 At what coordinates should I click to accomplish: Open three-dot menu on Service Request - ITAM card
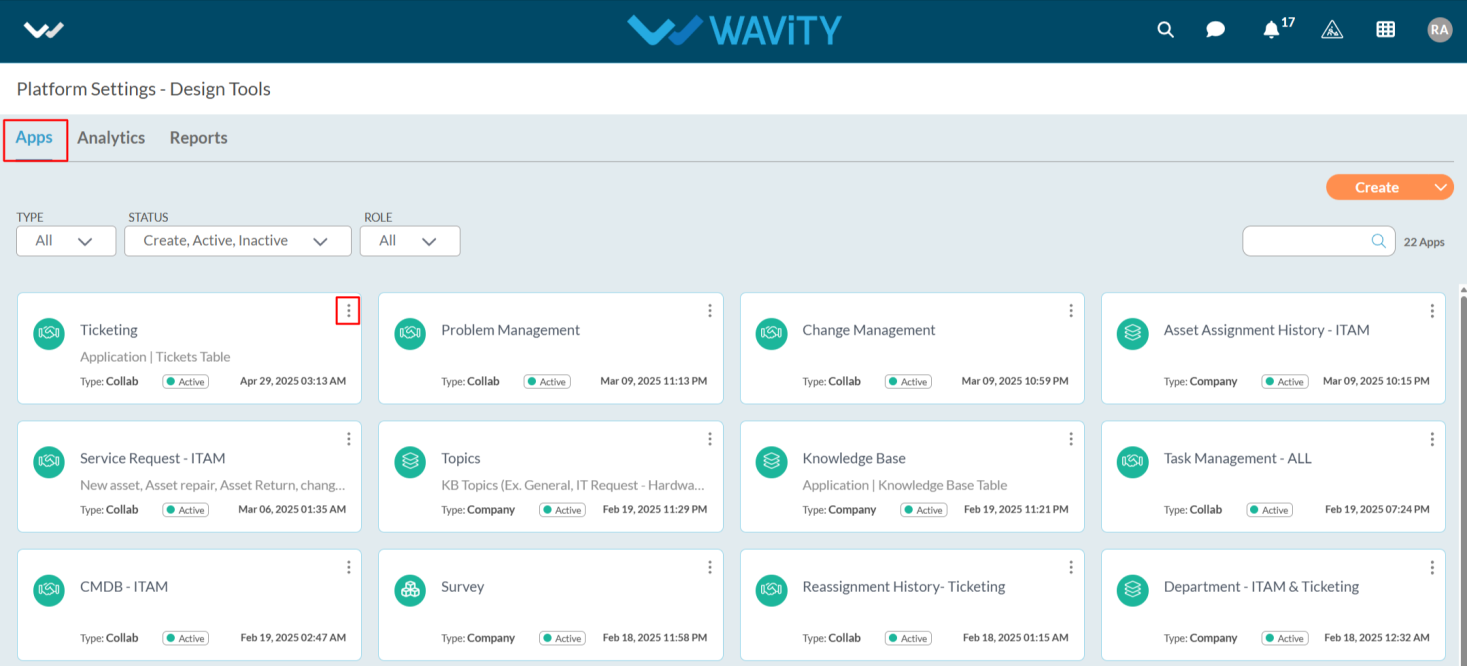click(348, 439)
